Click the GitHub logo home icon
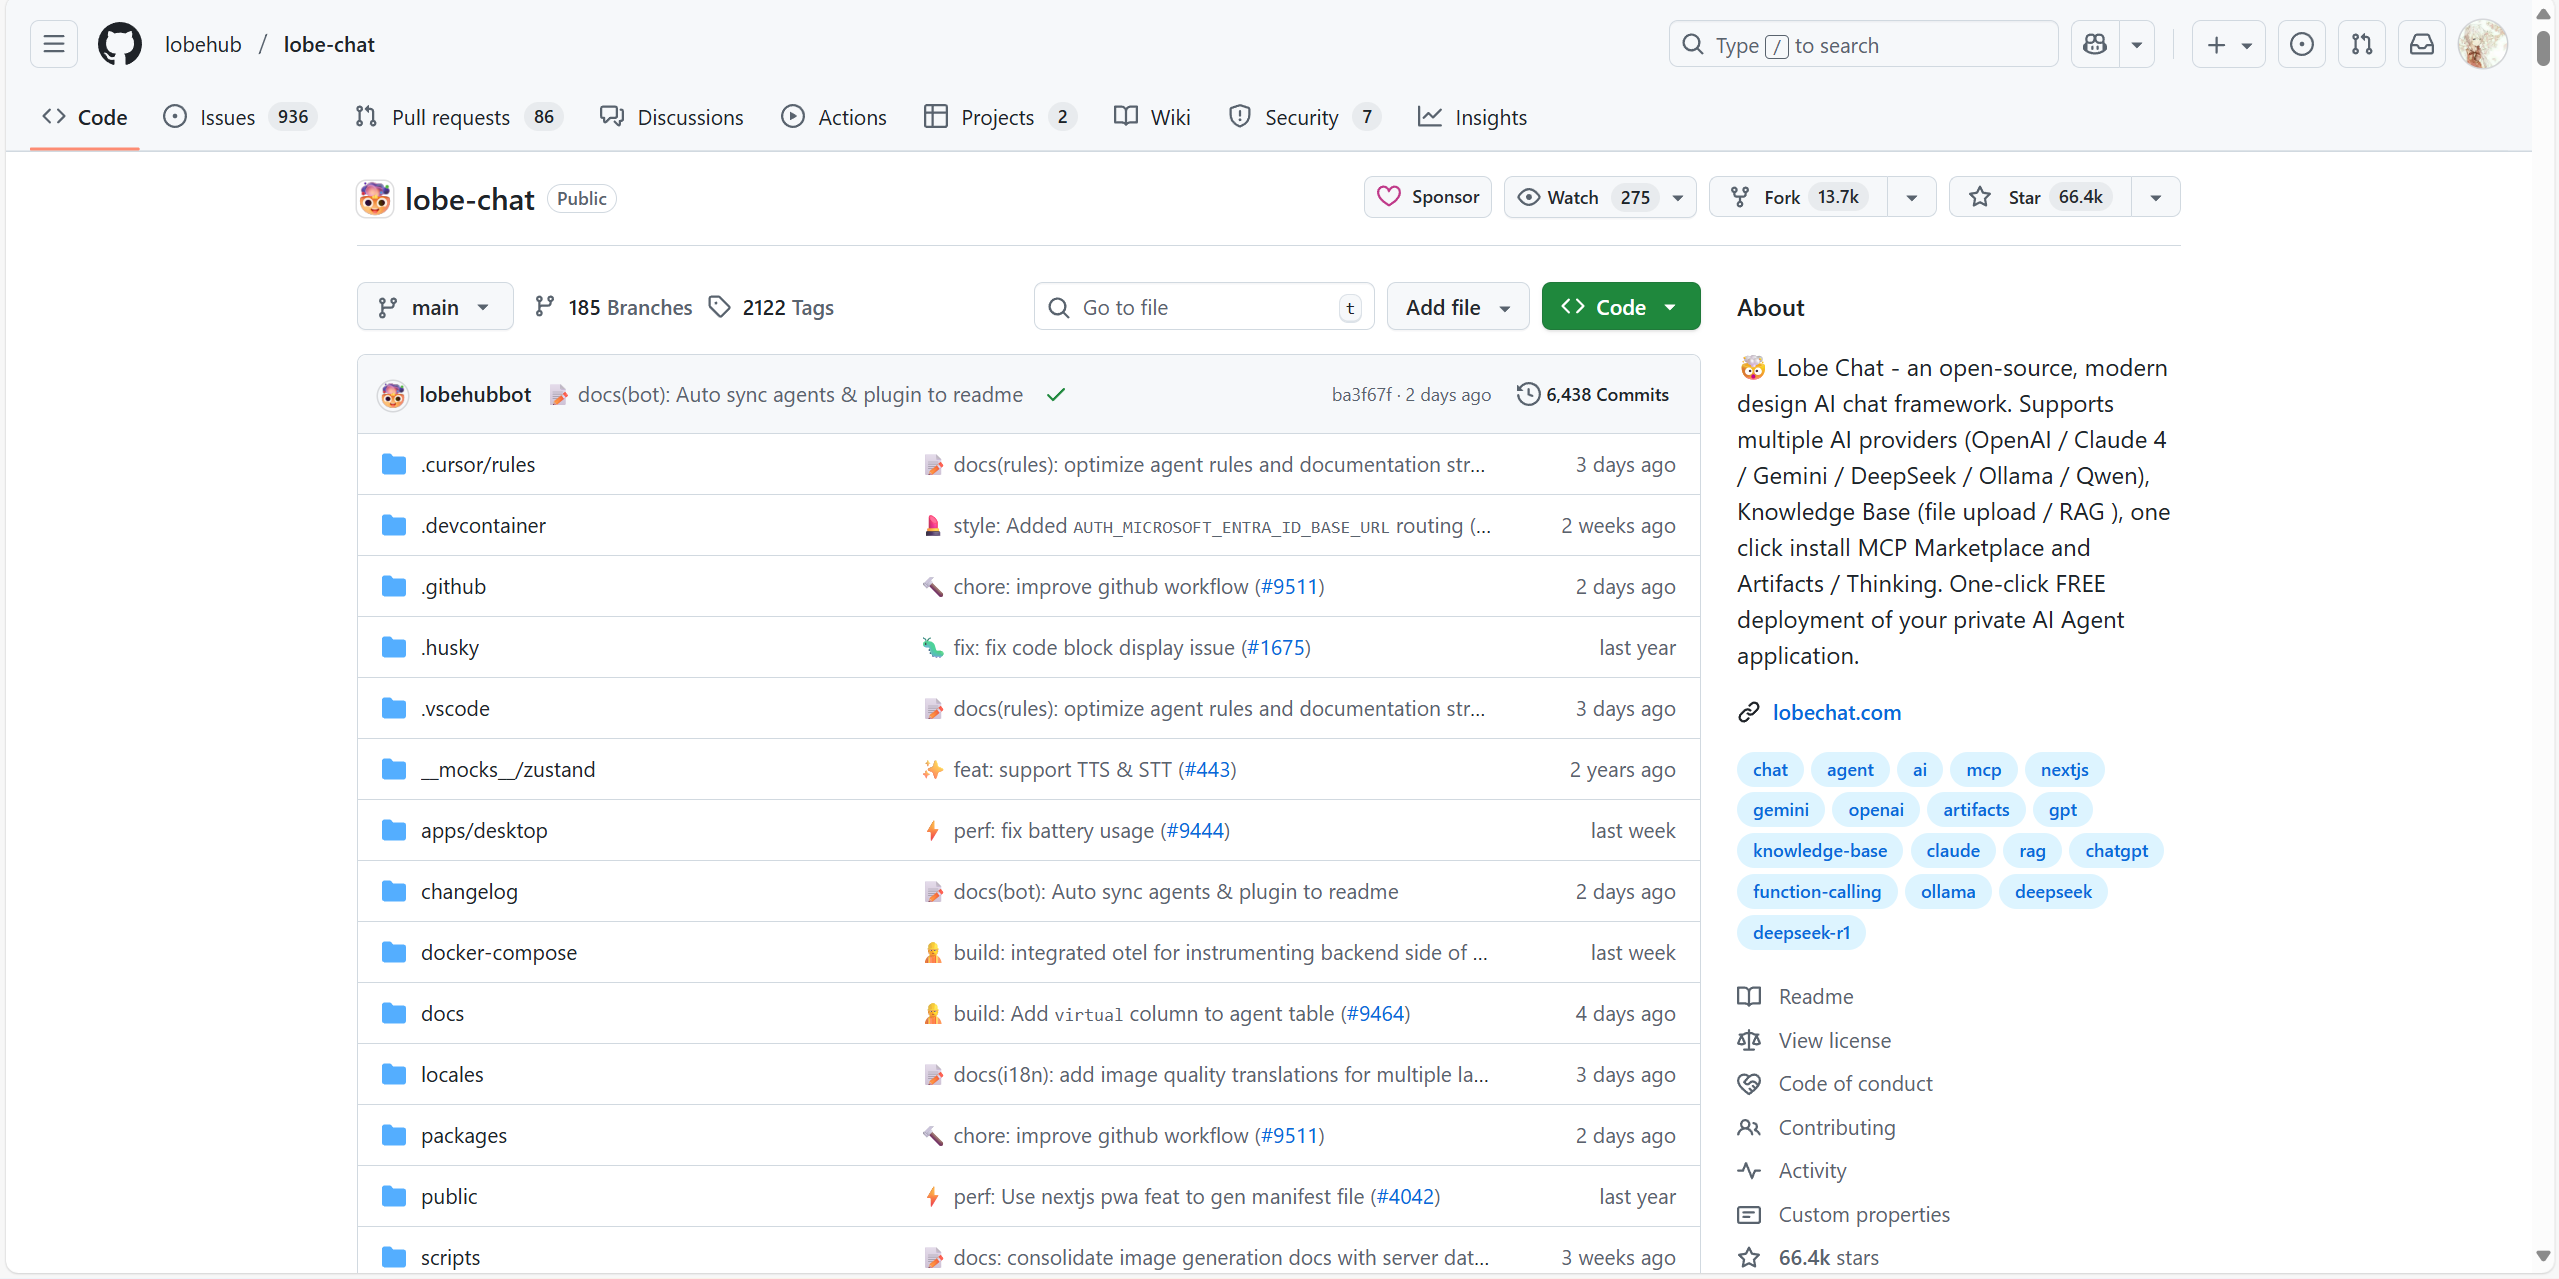The image size is (2559, 1279). pos(119,44)
